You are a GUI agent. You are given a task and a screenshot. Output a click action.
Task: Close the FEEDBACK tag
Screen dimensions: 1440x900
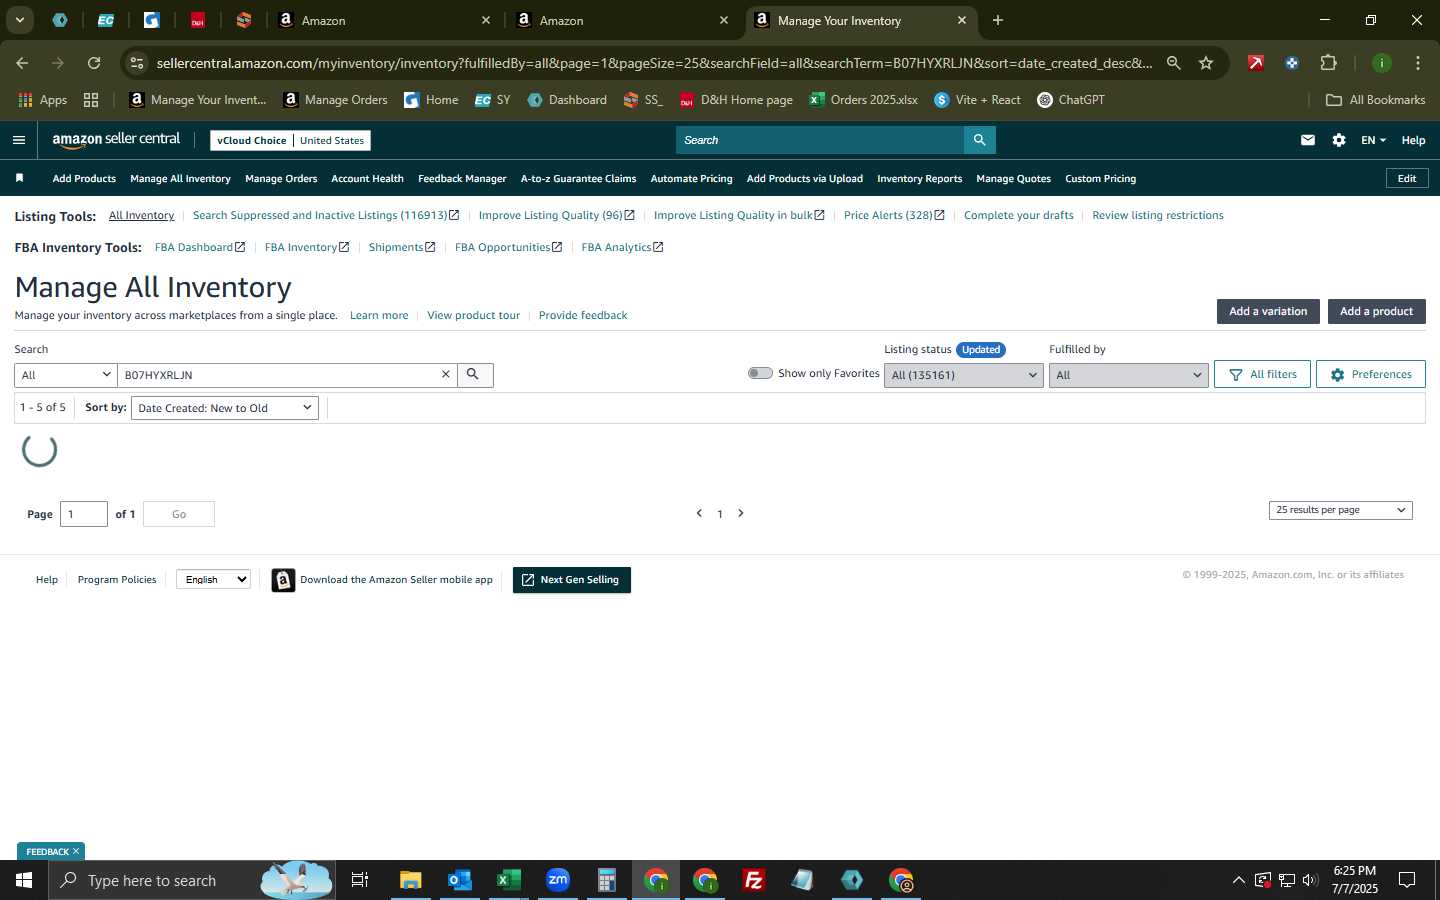click(75, 851)
